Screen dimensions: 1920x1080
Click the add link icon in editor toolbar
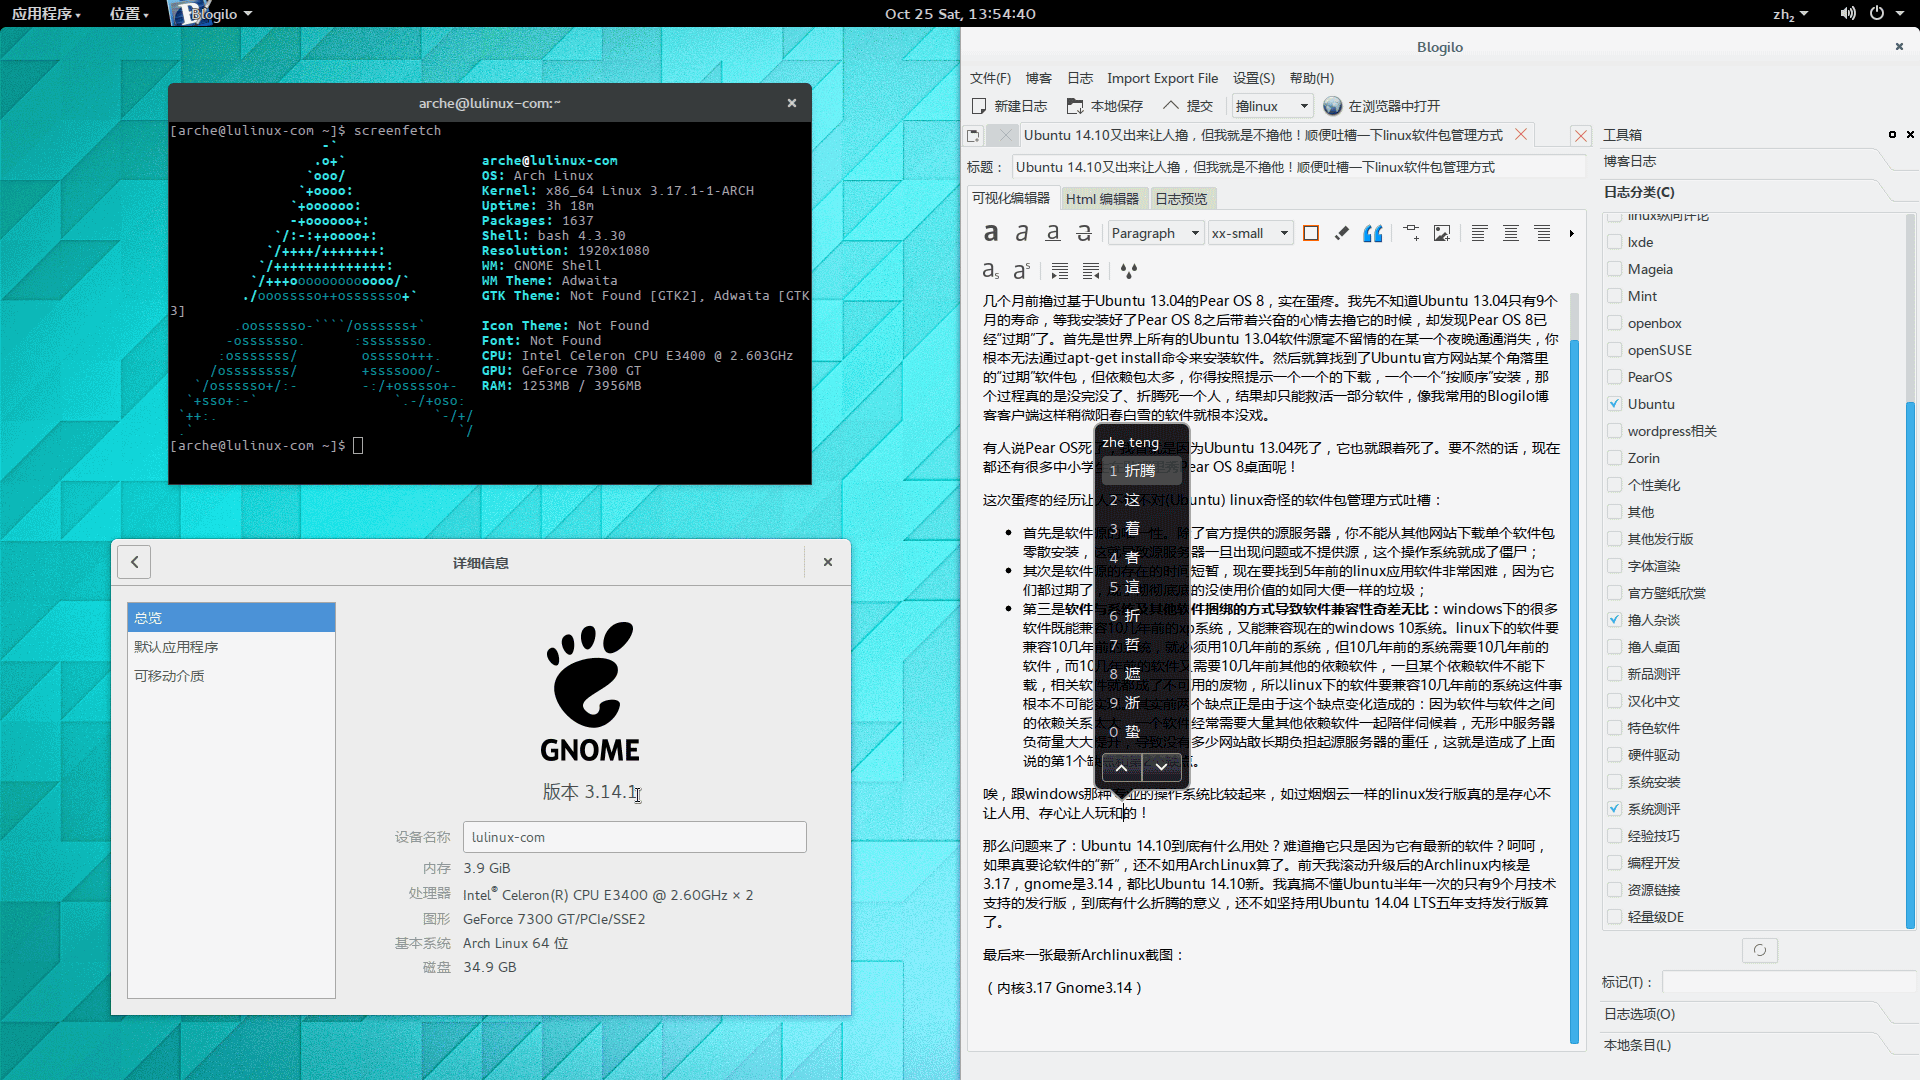pos(1411,233)
